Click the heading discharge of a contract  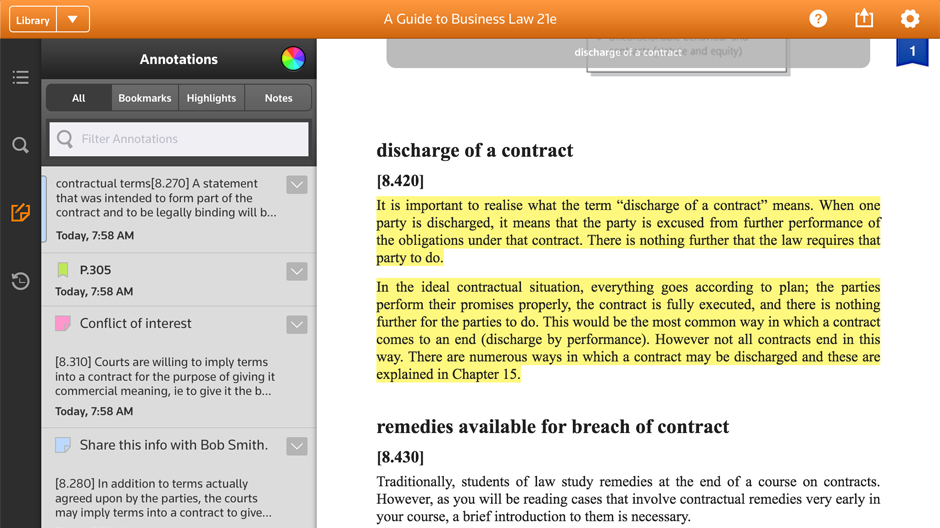pyautogui.click(x=474, y=150)
